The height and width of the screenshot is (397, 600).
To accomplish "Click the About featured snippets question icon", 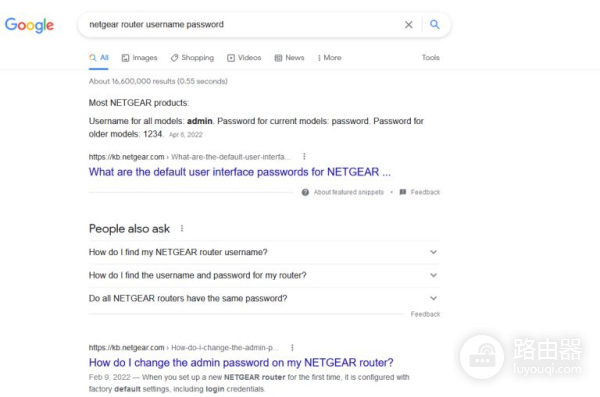I will (305, 192).
